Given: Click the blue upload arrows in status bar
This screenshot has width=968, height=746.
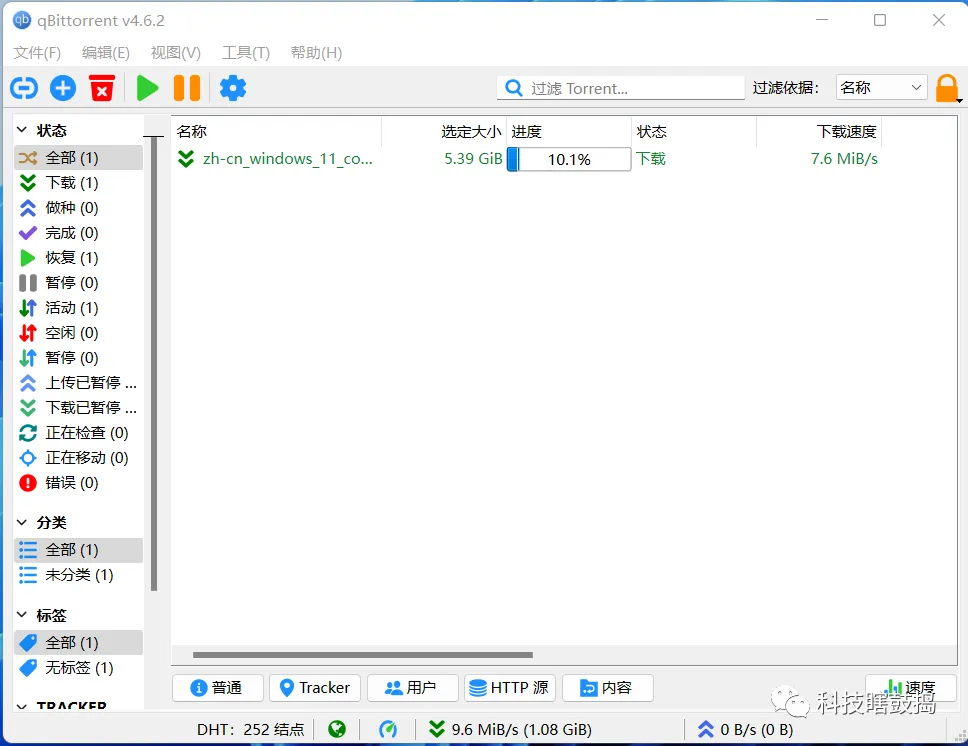Looking at the screenshot, I should (706, 730).
